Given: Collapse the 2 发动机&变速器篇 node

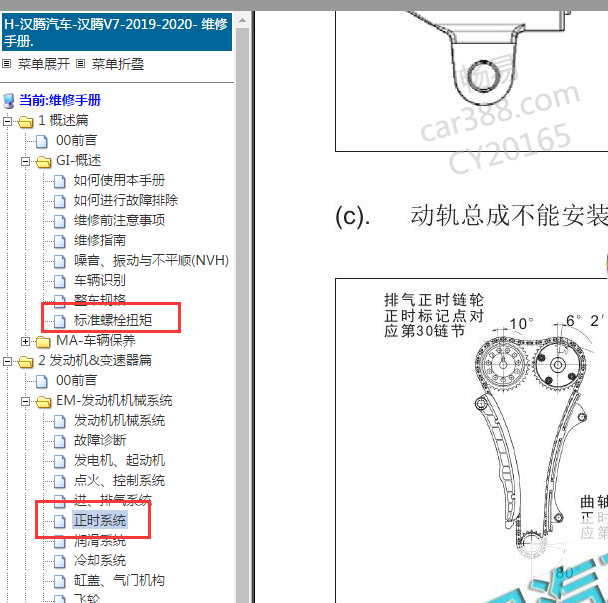Looking at the screenshot, I should coord(7,361).
